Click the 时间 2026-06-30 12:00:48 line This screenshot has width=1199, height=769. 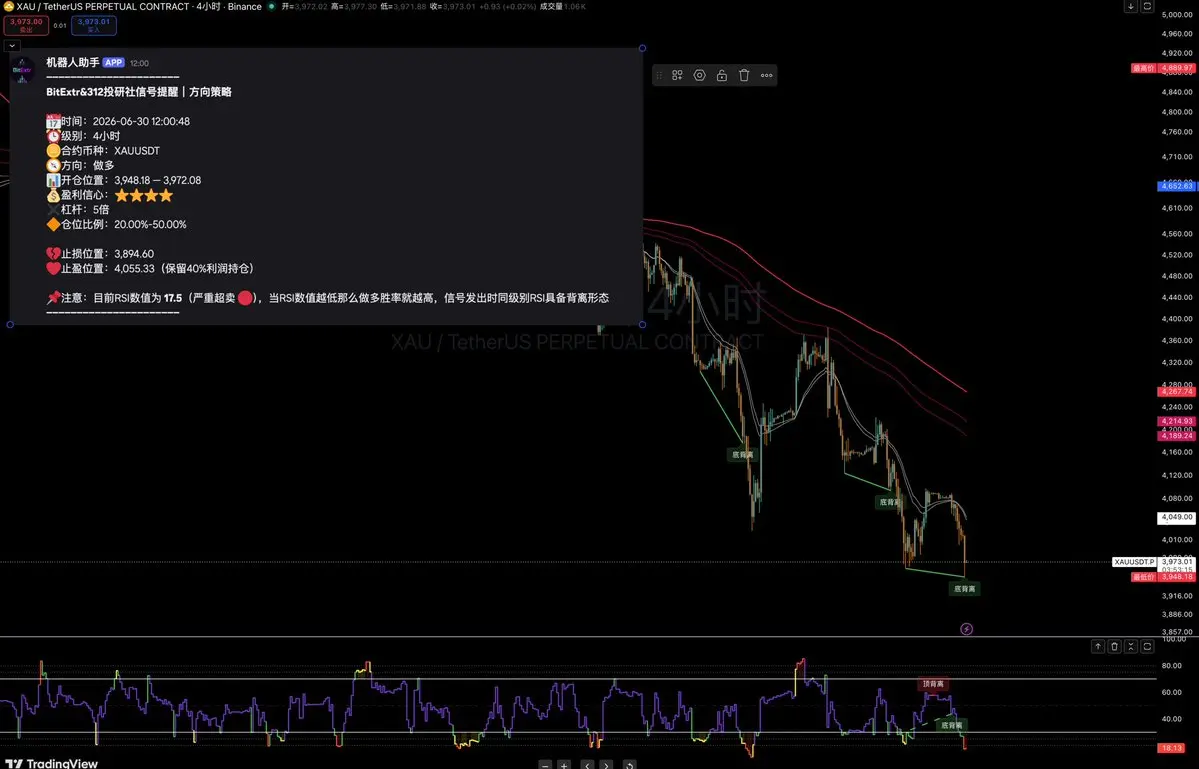[x=118, y=122]
